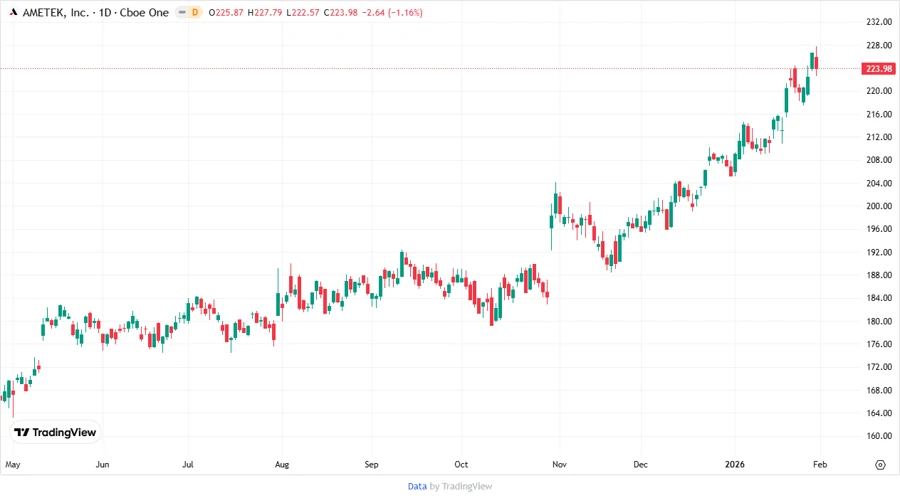Click the change value −2.64 (−1.16%)
Screen dimensions: 900x498
point(393,12)
